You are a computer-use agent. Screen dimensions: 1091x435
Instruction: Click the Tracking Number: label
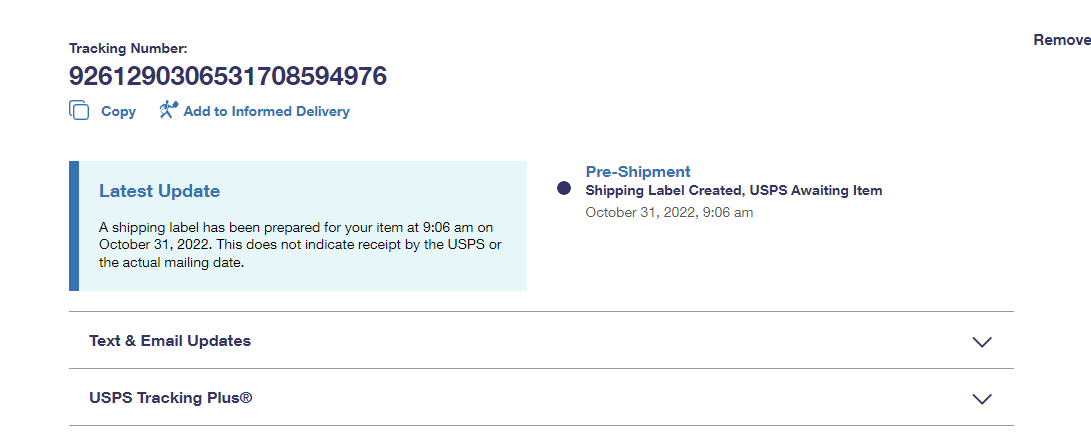coord(128,48)
